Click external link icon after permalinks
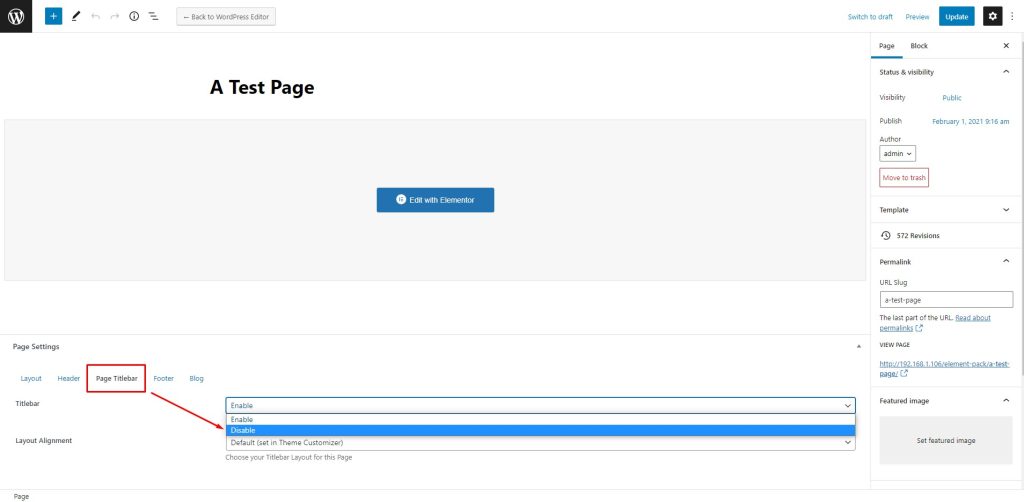Image resolution: width=1024 pixels, height=502 pixels. [919, 328]
